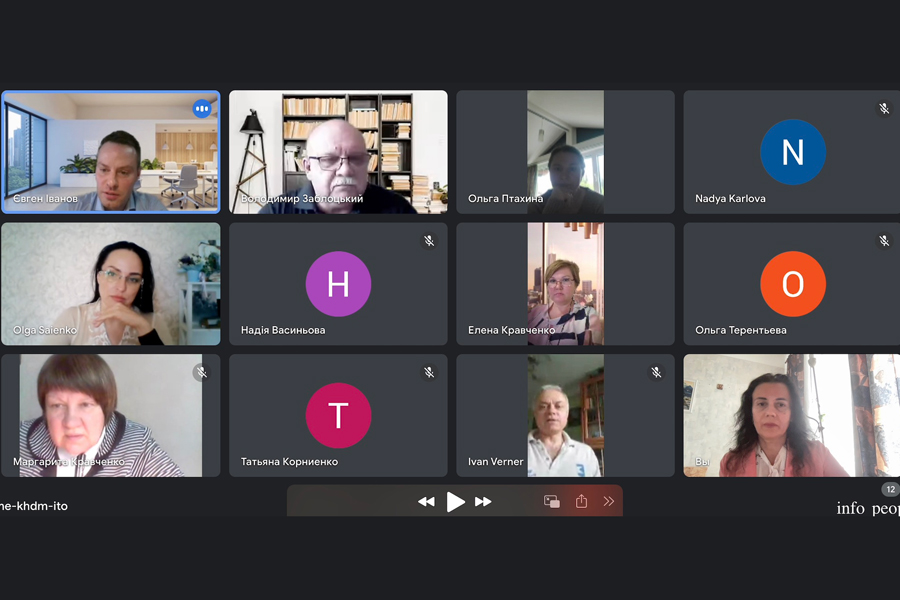The image size is (900, 600).
Task: Click the name label 'Ivan Verner'
Action: pos(495,462)
